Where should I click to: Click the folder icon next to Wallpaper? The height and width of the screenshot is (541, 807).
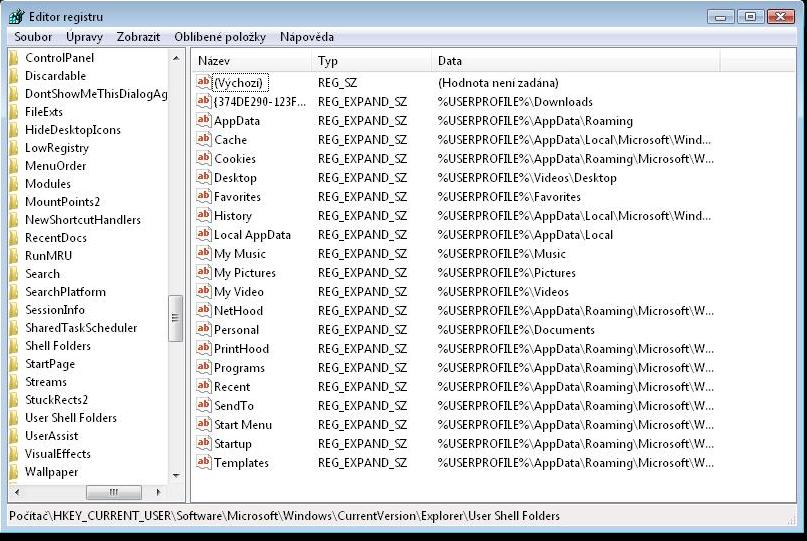click(x=13, y=472)
